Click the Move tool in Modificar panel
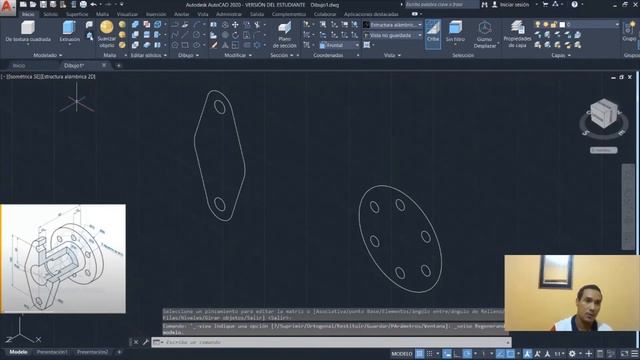640x360 pixels. tap(235, 25)
